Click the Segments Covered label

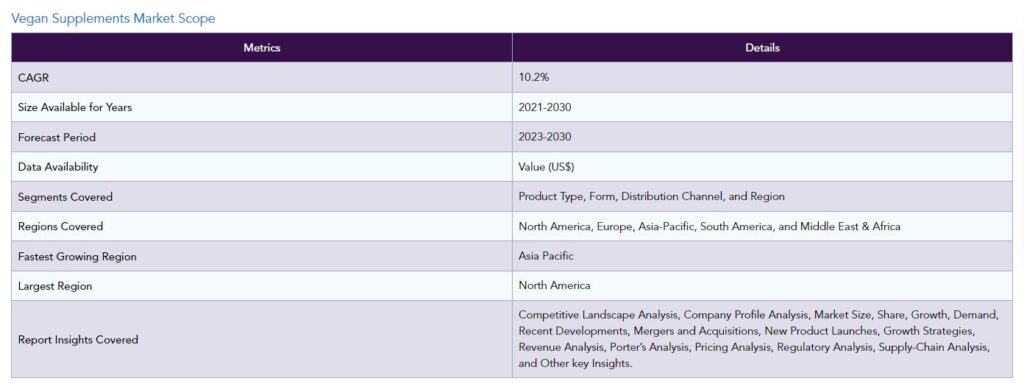click(65, 197)
